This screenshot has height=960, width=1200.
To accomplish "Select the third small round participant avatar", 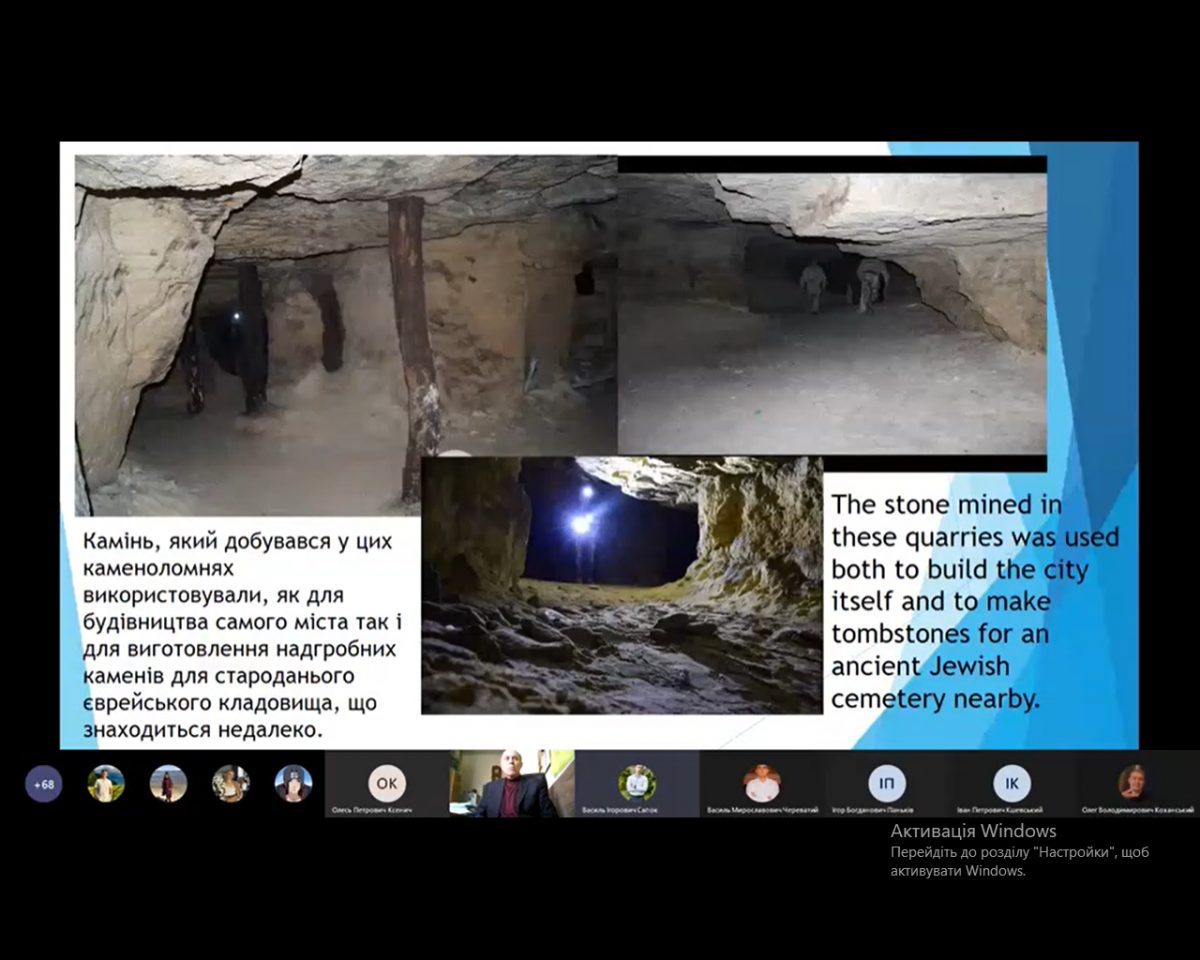I will click(231, 784).
